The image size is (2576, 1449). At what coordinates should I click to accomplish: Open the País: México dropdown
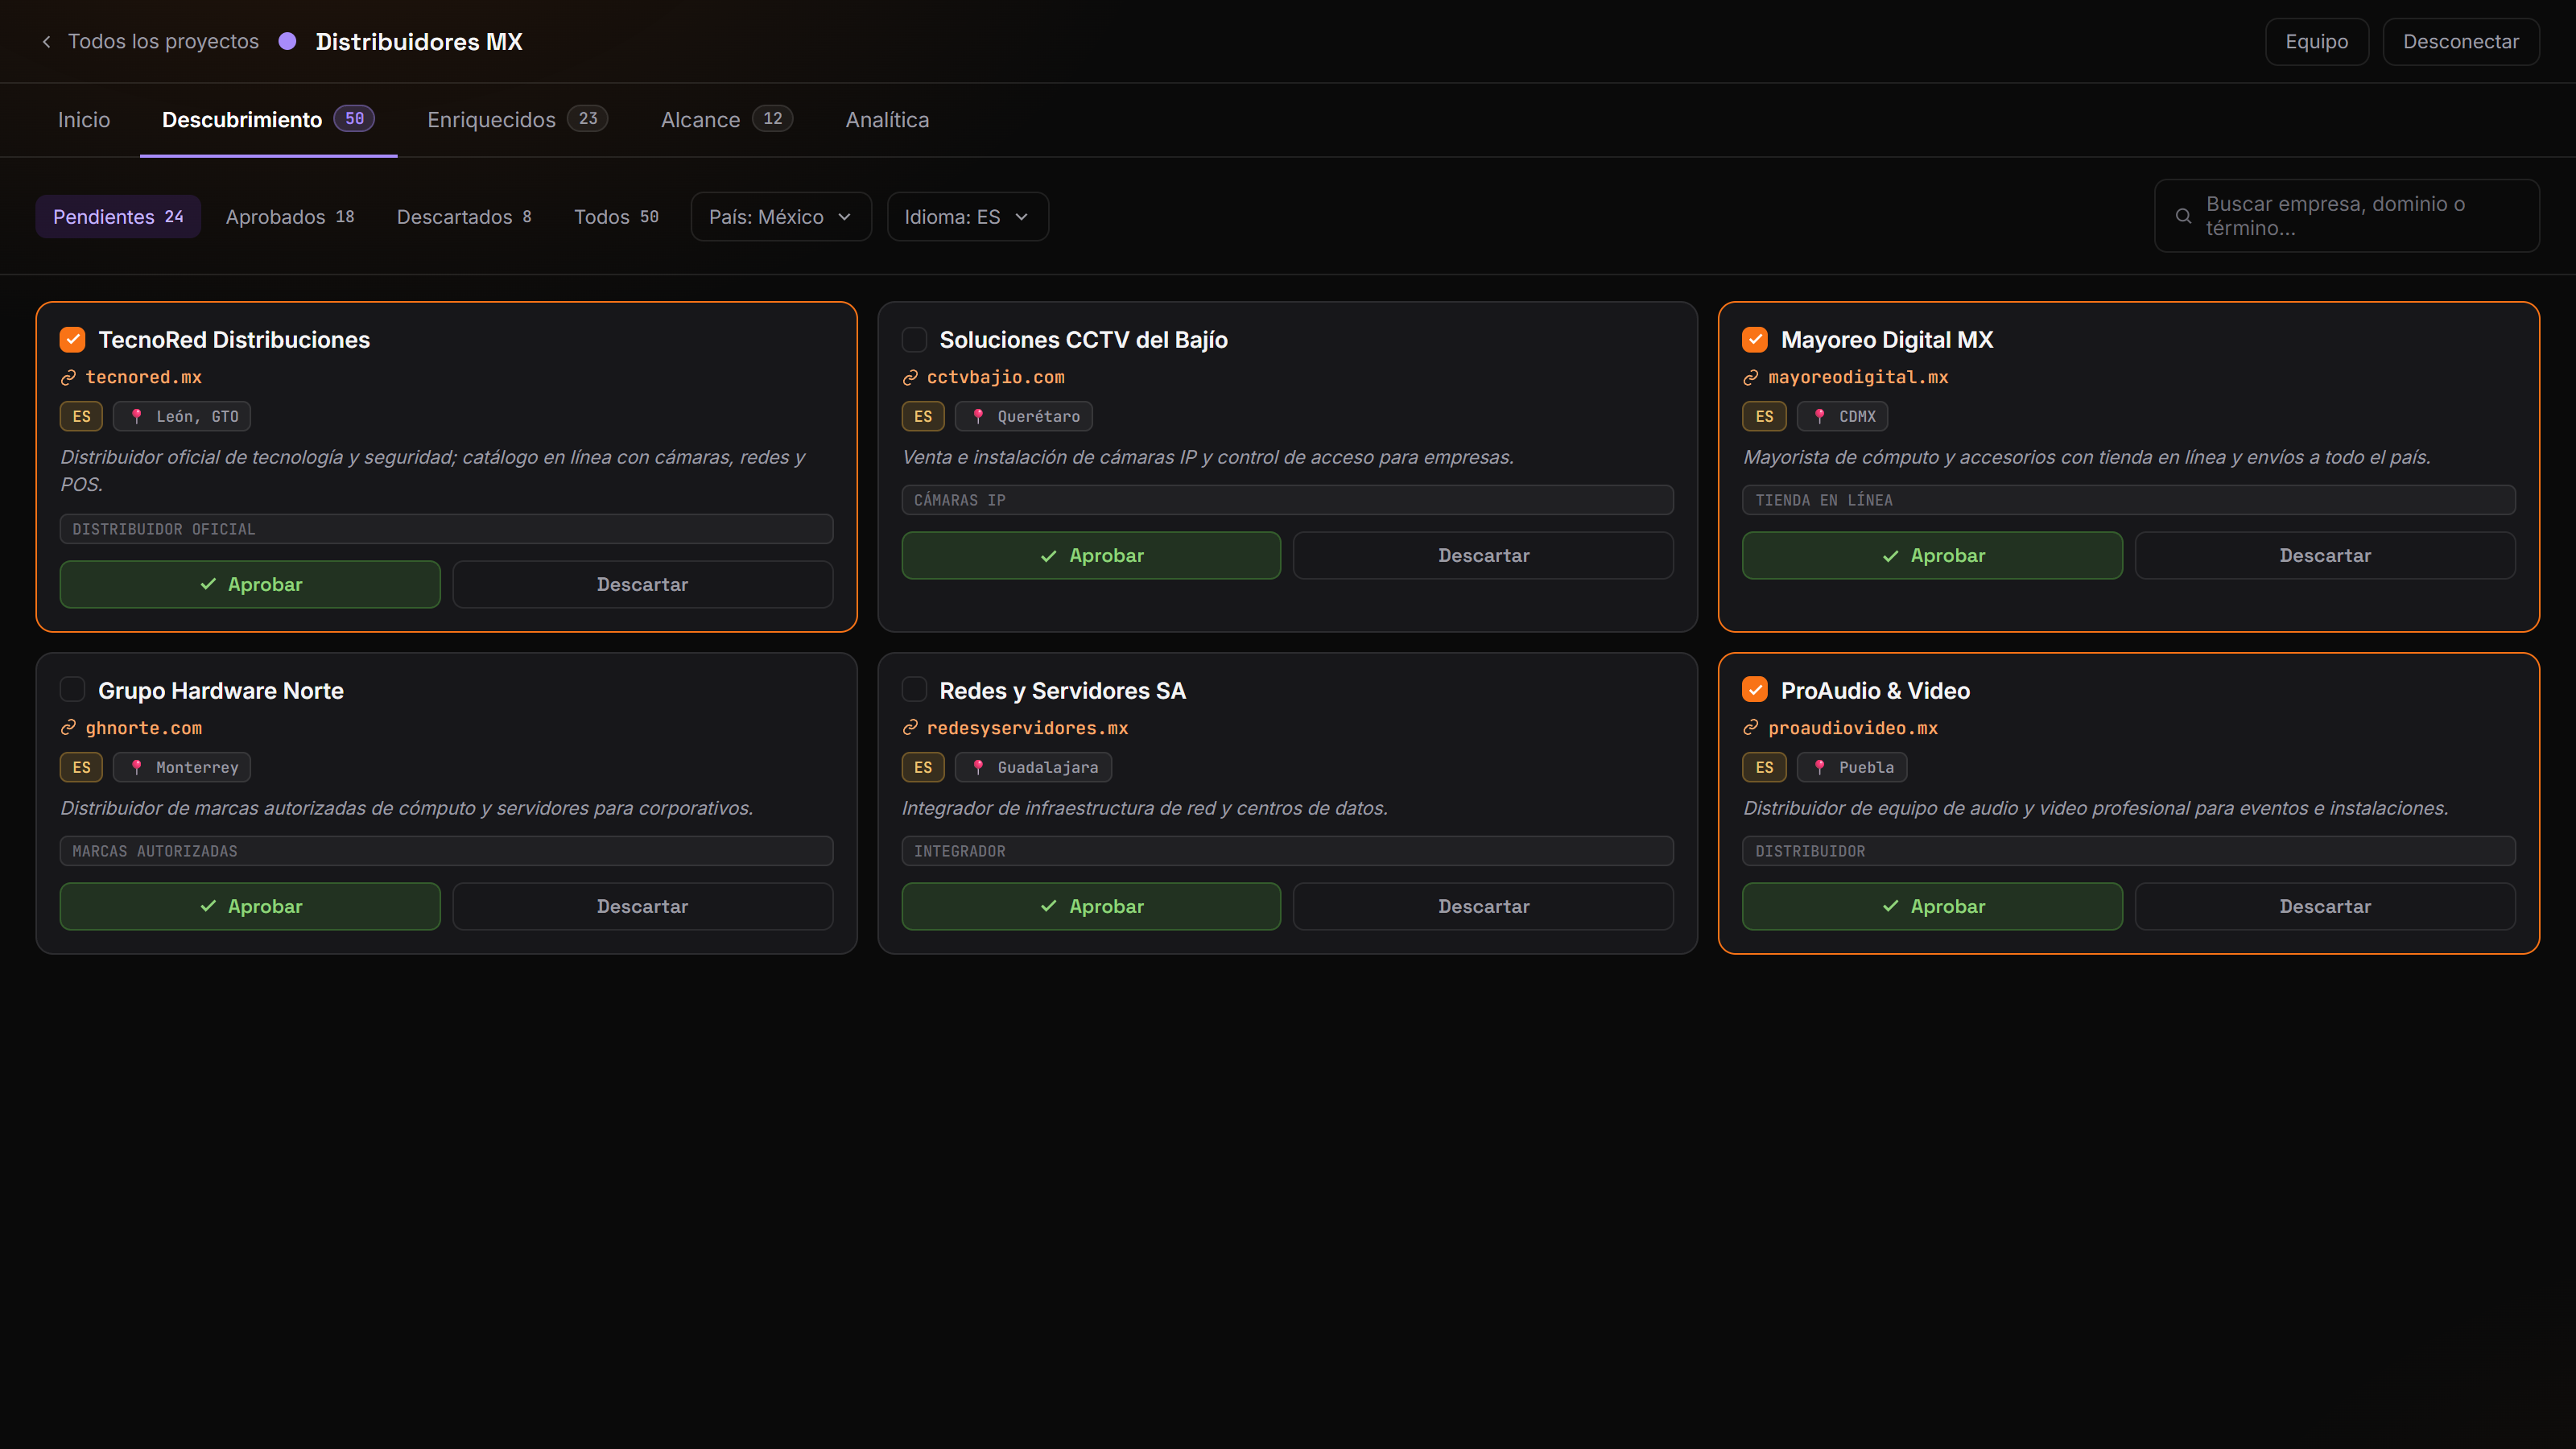781,217
